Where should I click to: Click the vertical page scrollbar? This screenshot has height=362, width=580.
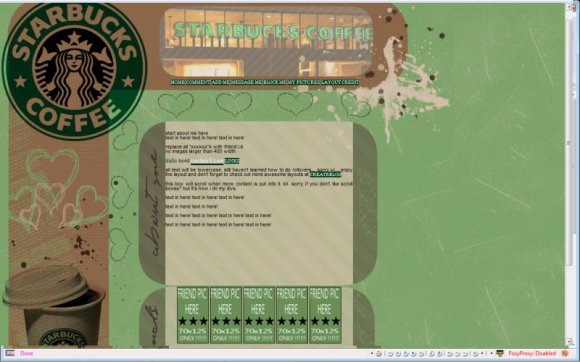(570, 174)
